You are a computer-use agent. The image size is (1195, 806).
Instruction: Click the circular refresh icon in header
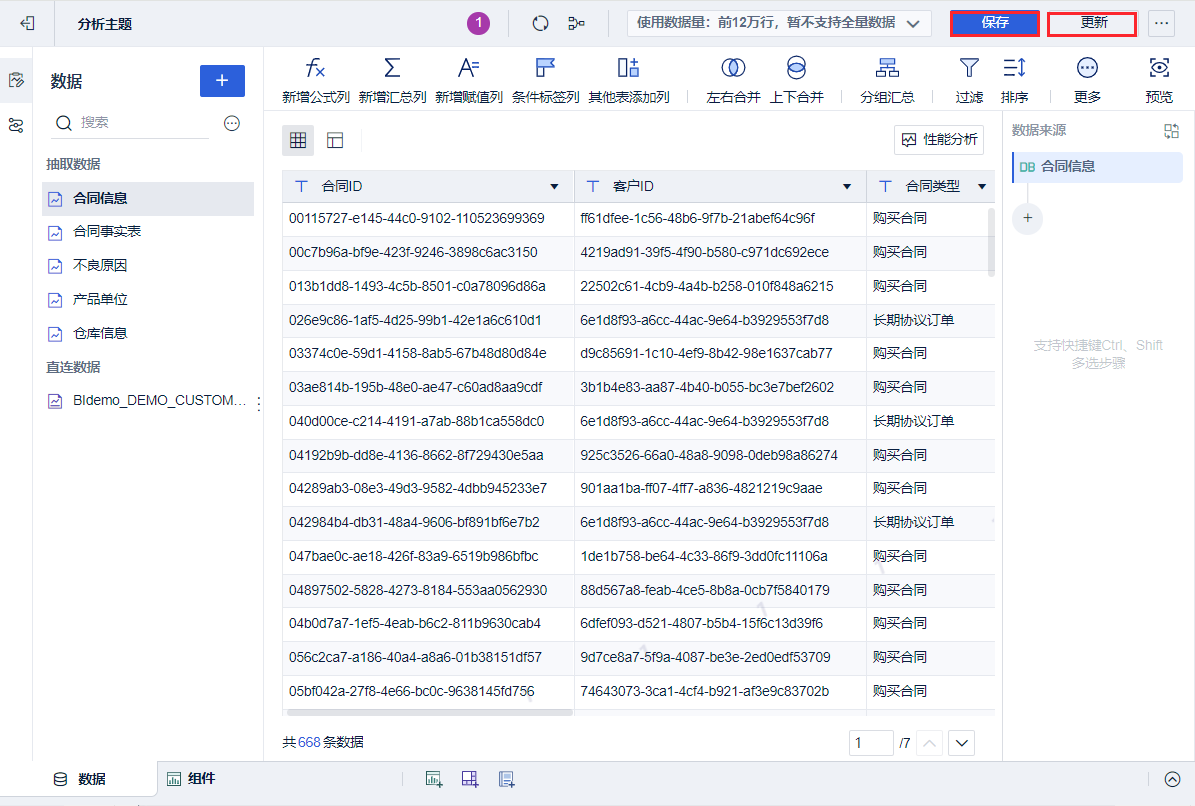click(x=540, y=24)
